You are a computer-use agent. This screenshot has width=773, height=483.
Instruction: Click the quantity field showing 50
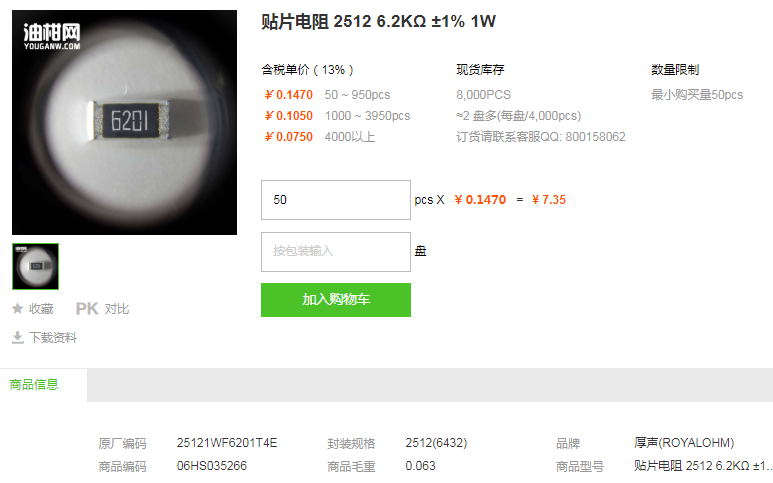[x=336, y=200]
